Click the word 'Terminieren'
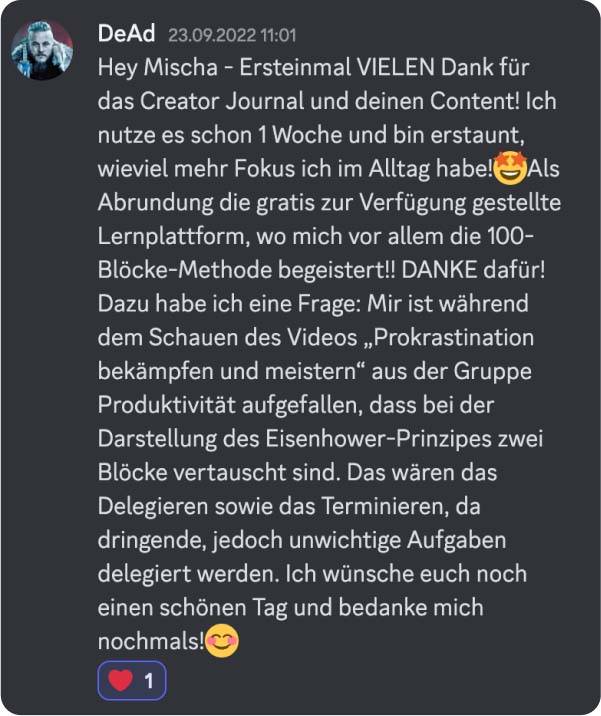The image size is (601, 716). point(384,506)
